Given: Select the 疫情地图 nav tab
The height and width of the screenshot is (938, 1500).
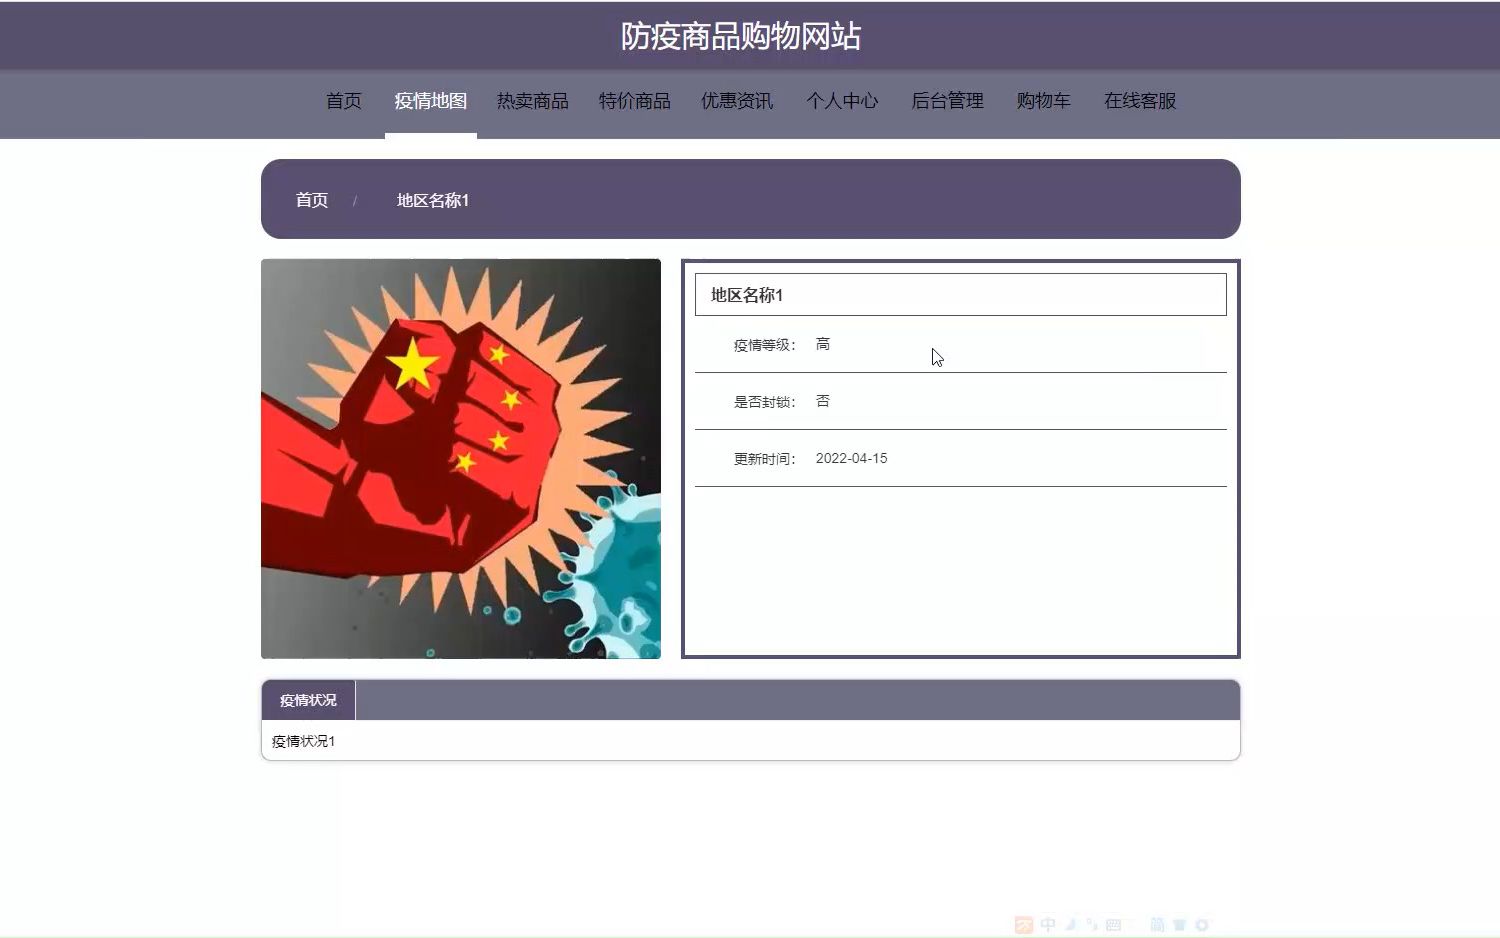Looking at the screenshot, I should (x=430, y=101).
